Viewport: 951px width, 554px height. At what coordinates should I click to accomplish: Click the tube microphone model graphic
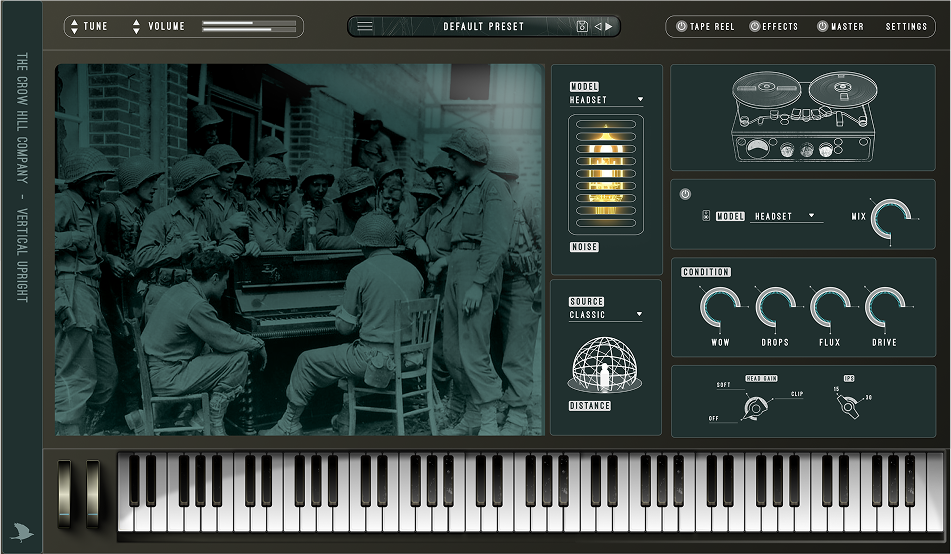(605, 174)
